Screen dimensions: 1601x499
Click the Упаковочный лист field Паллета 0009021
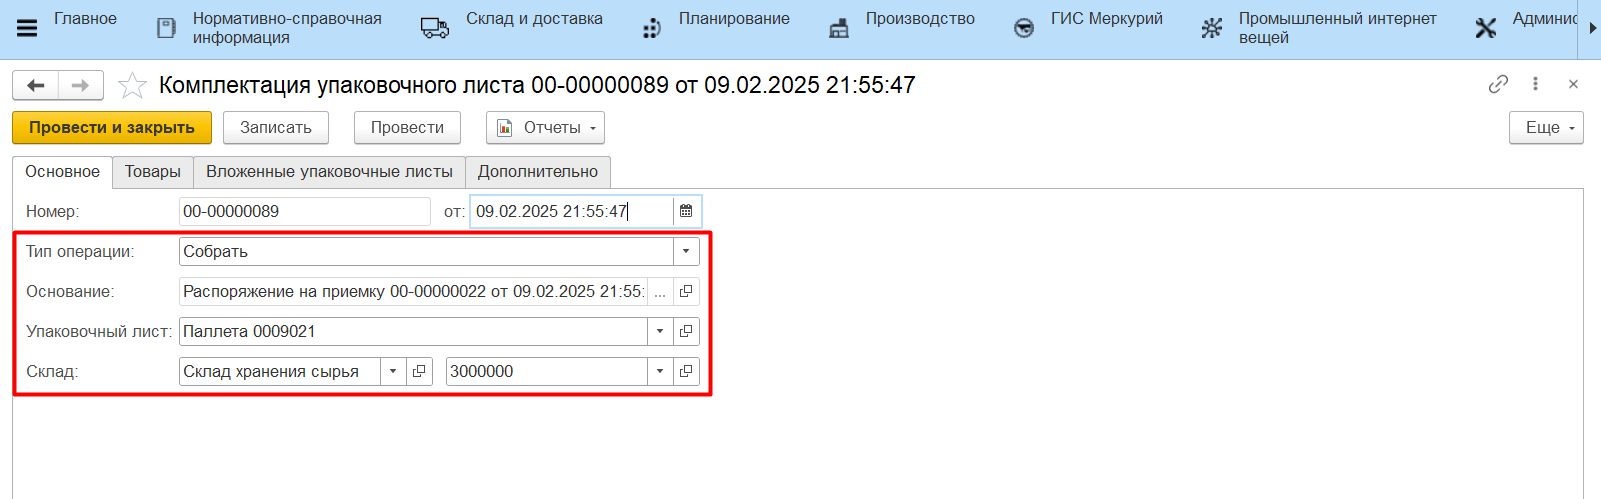click(x=414, y=332)
